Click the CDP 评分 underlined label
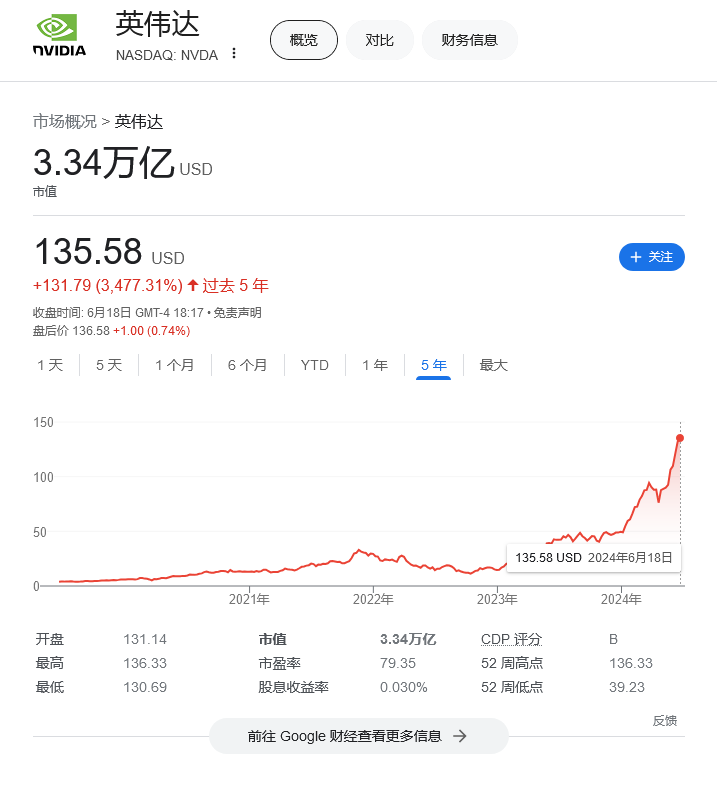The width and height of the screenshot is (717, 786). click(x=511, y=639)
